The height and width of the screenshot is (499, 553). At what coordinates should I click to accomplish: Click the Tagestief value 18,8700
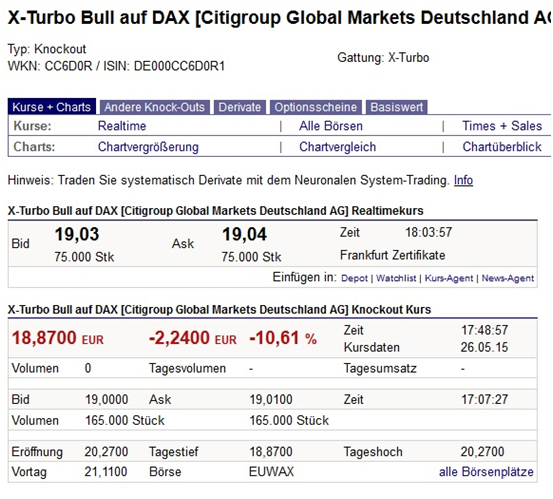click(x=271, y=452)
